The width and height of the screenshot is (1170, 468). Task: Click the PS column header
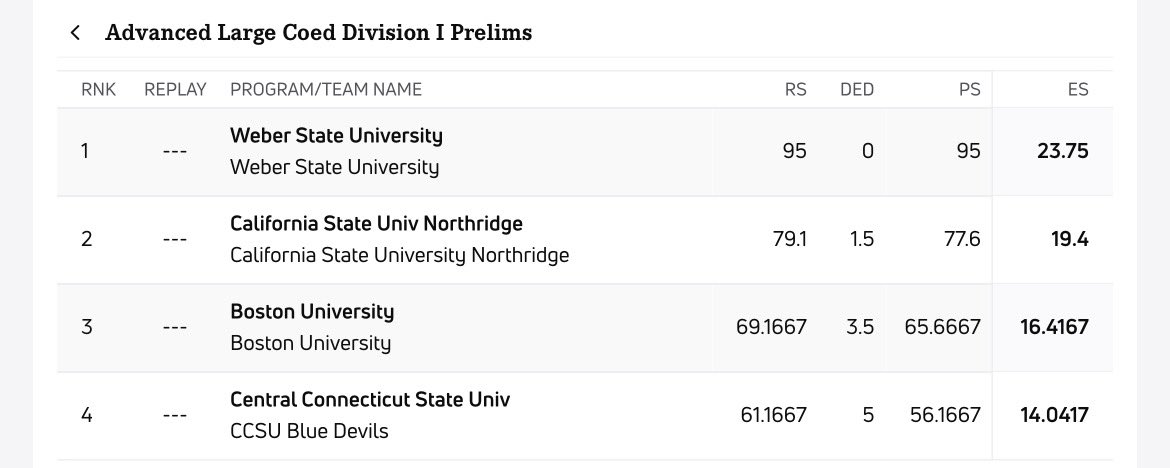pos(969,89)
